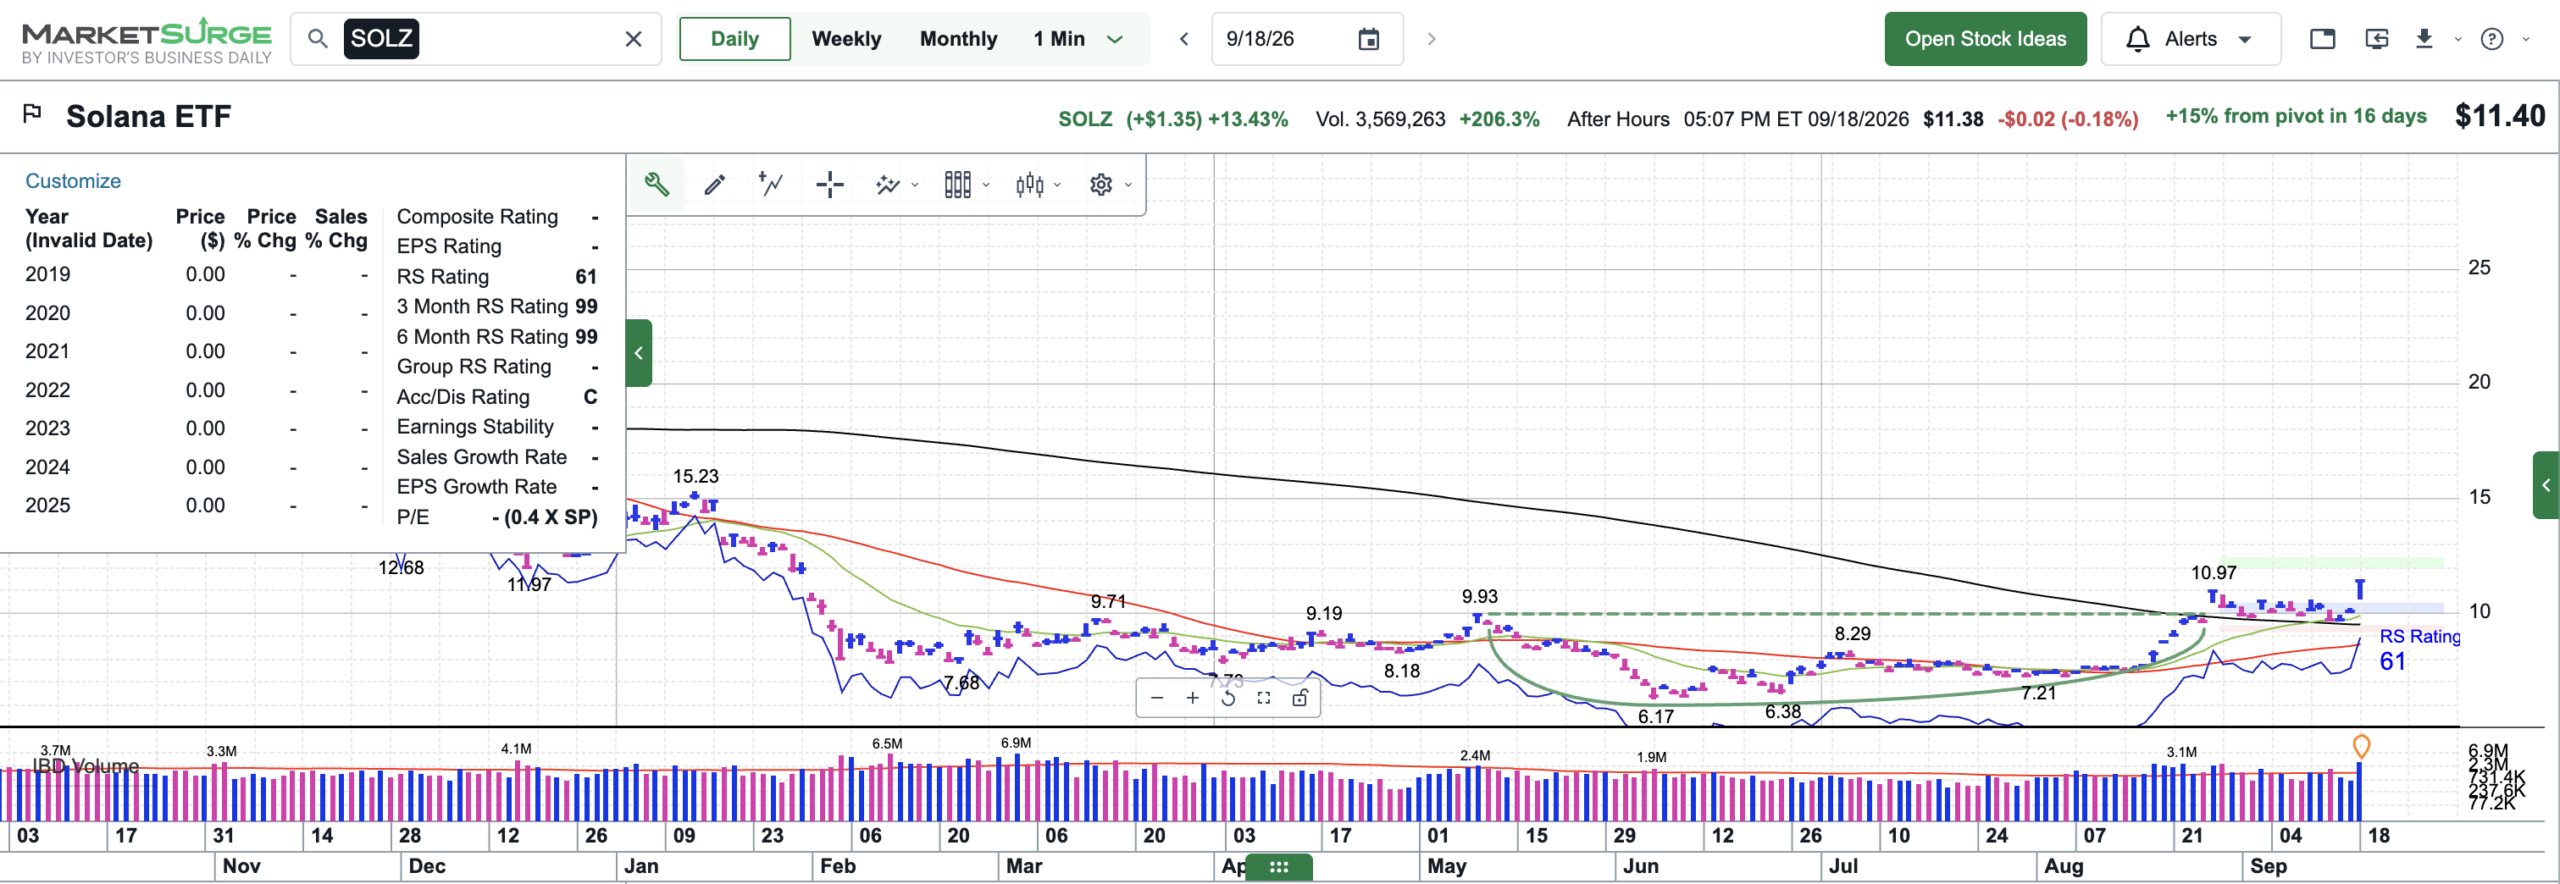Switch to Monthly chart tab

point(958,39)
